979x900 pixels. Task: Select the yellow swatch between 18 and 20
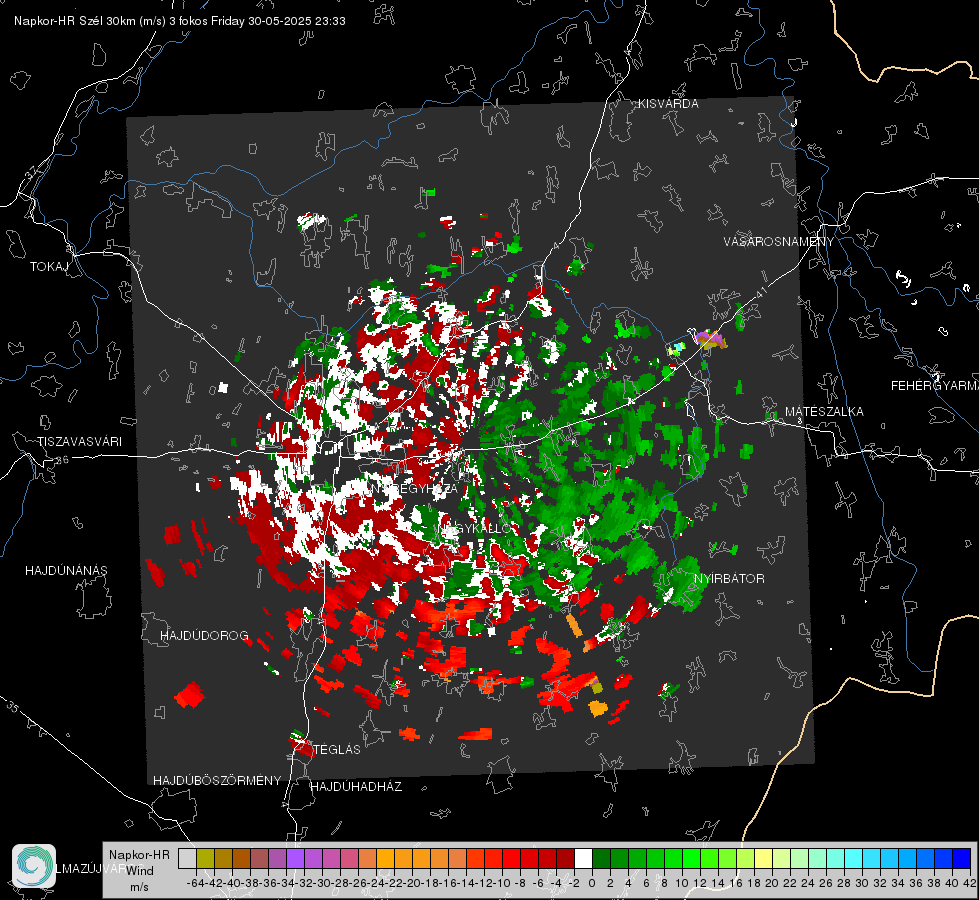click(764, 859)
